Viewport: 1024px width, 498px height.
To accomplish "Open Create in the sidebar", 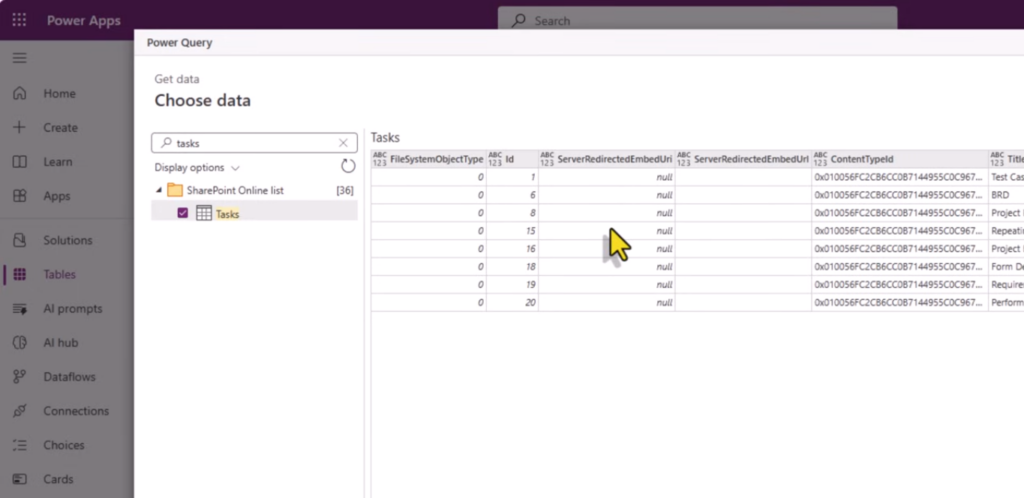I will coord(60,127).
